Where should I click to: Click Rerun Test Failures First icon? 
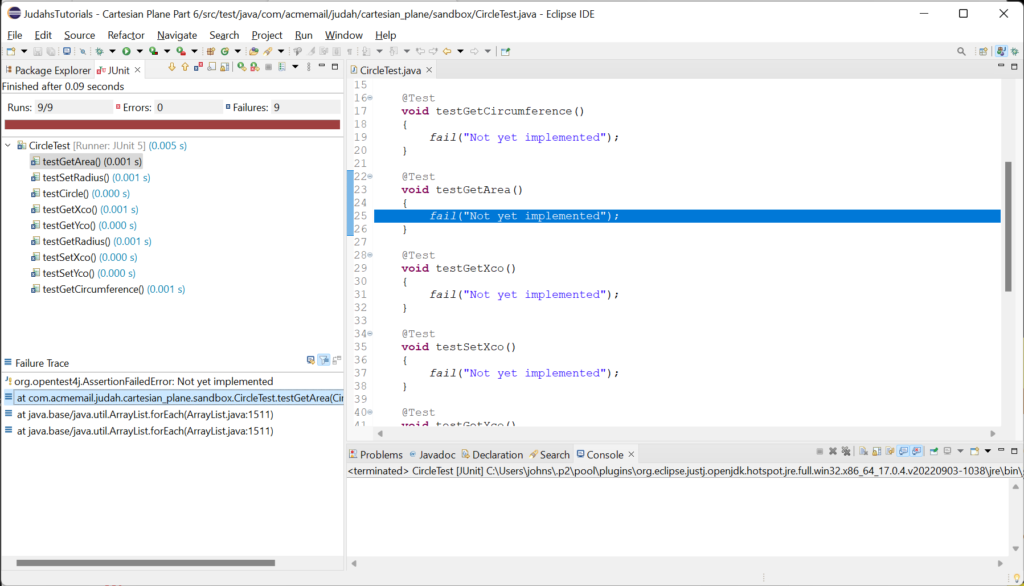[x=254, y=67]
